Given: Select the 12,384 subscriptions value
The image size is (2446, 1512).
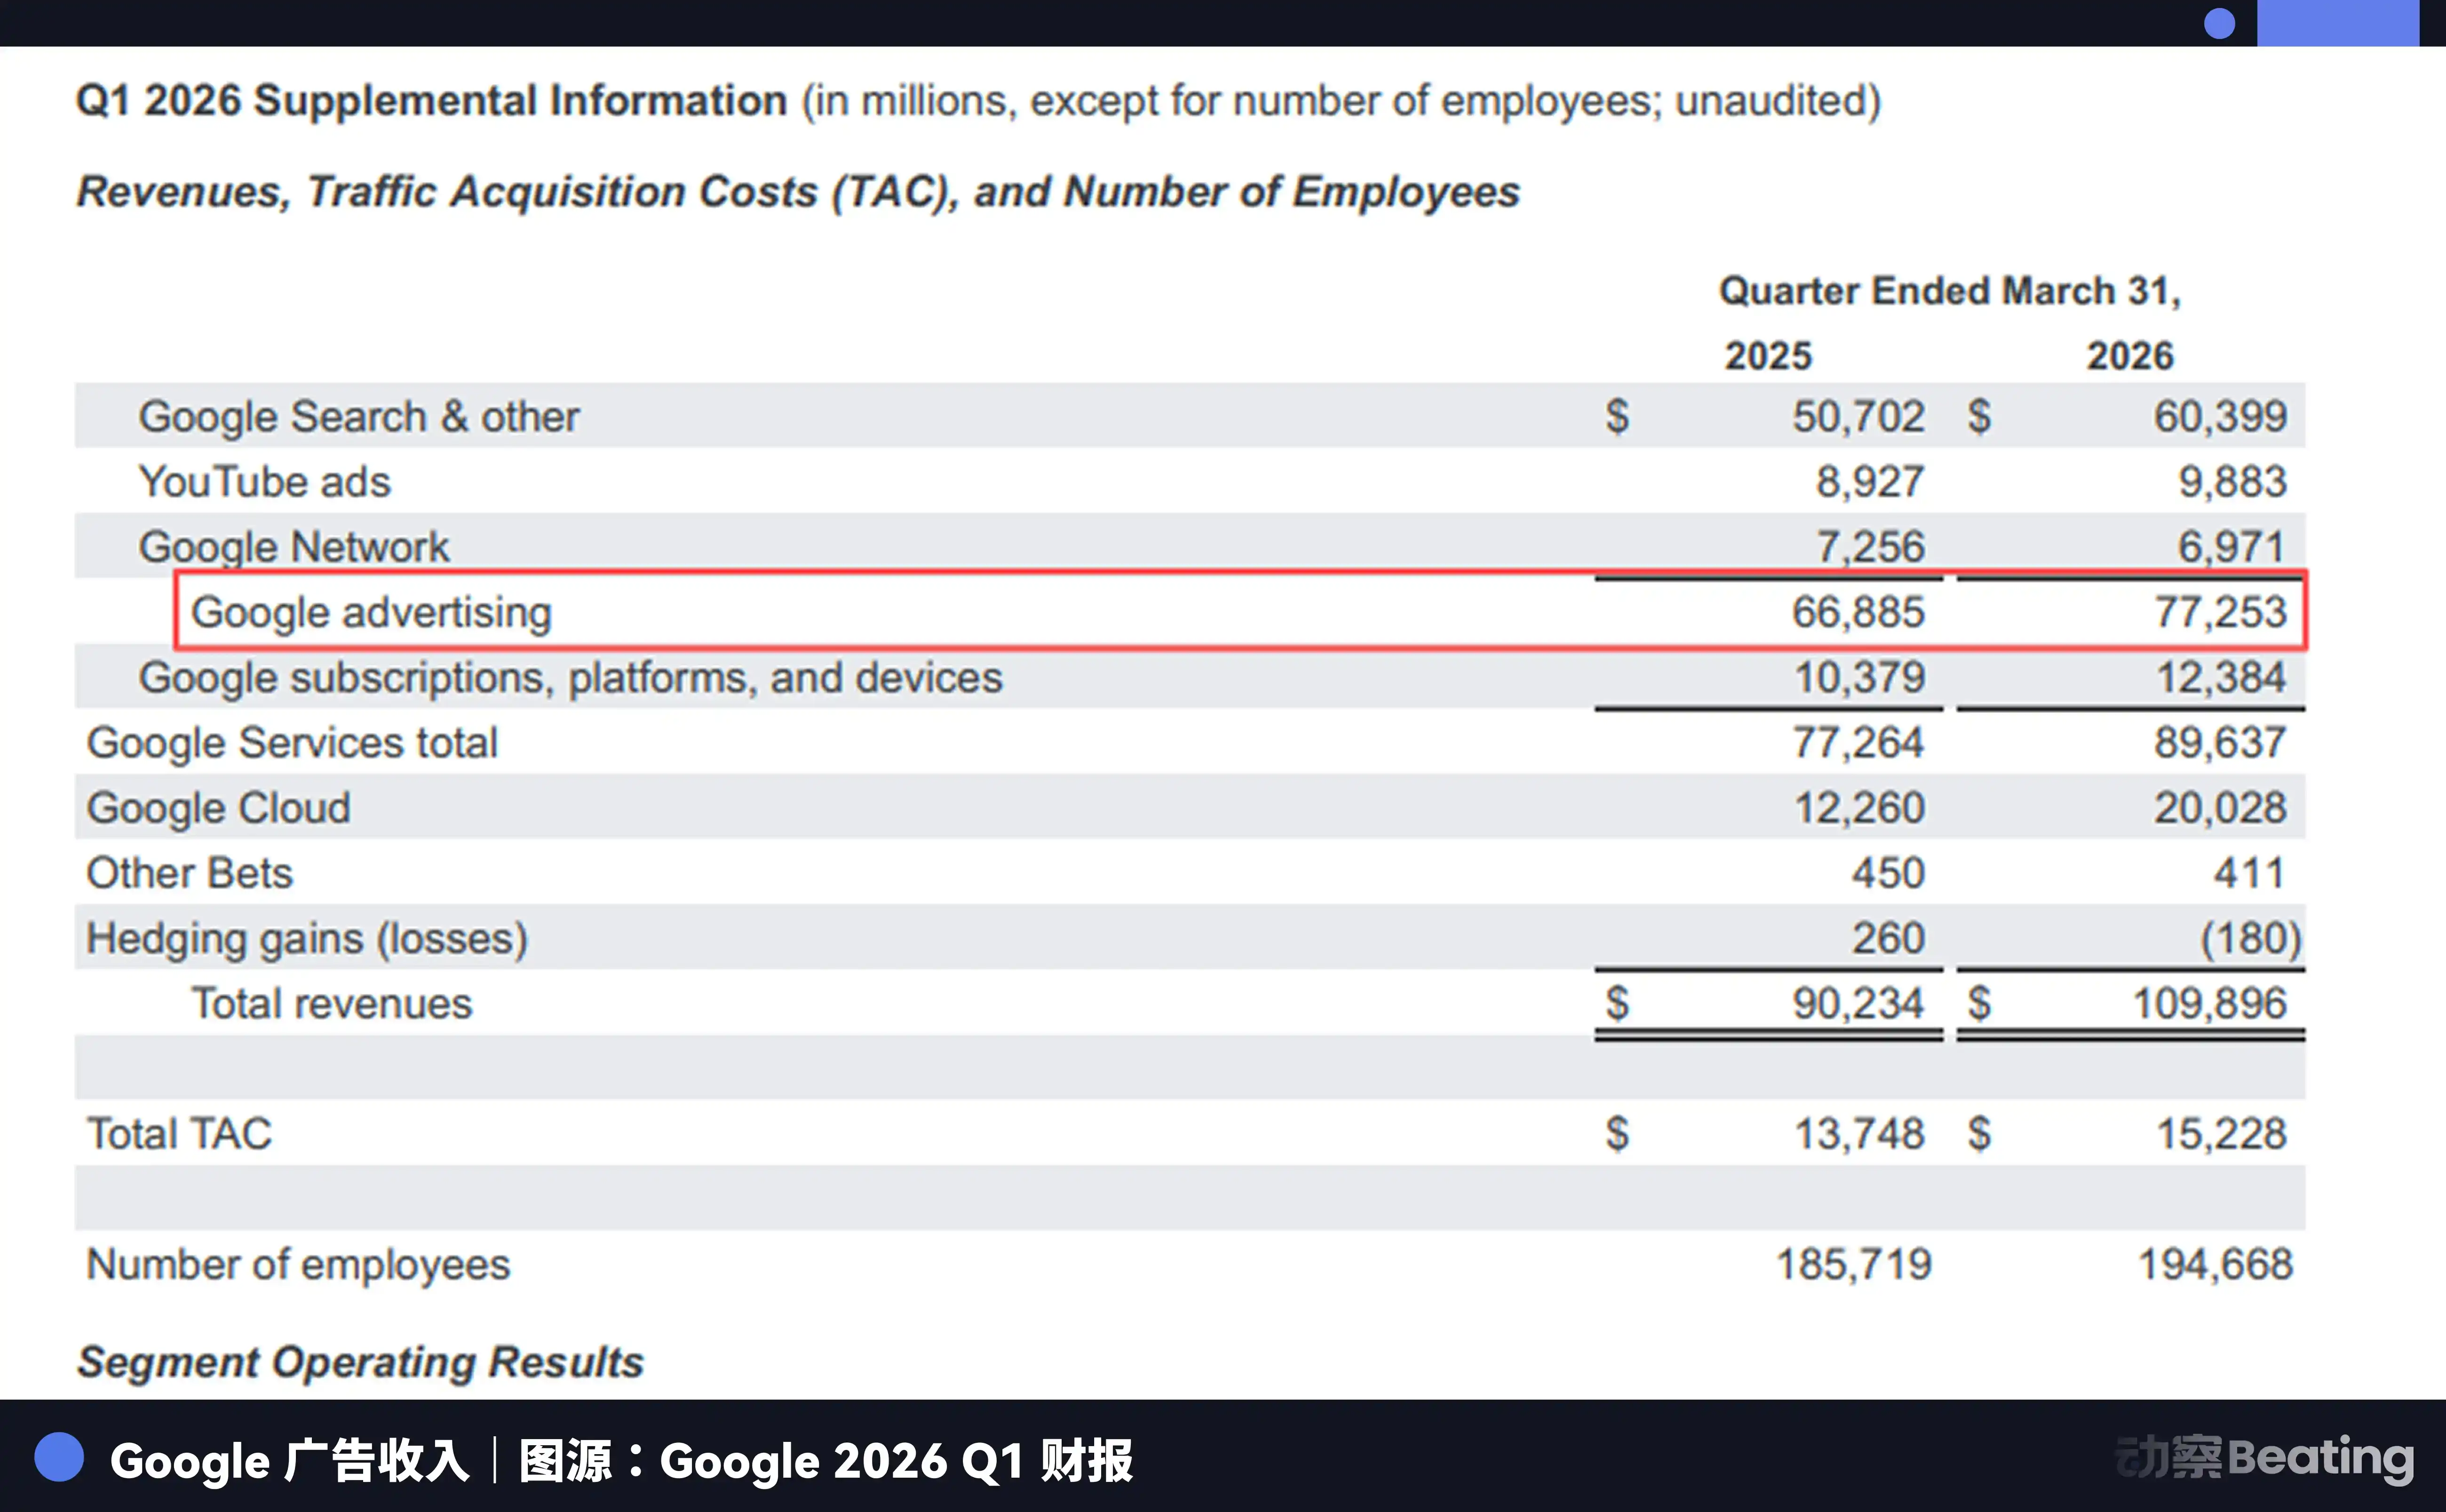Looking at the screenshot, I should [2221, 678].
